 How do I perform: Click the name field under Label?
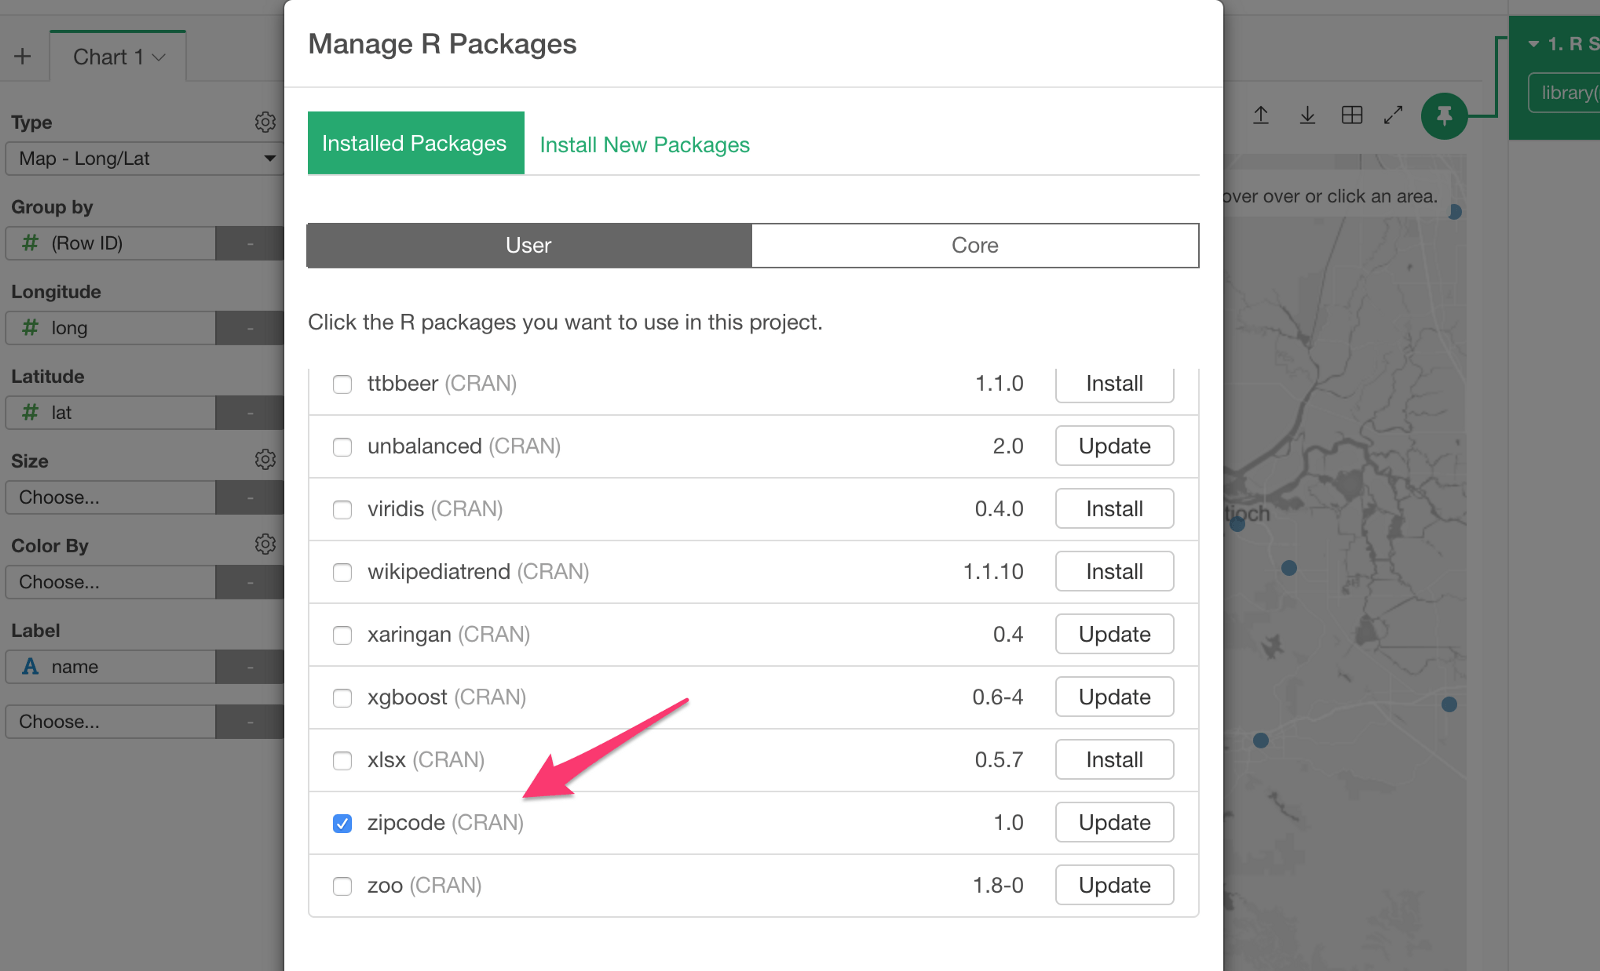(x=110, y=666)
